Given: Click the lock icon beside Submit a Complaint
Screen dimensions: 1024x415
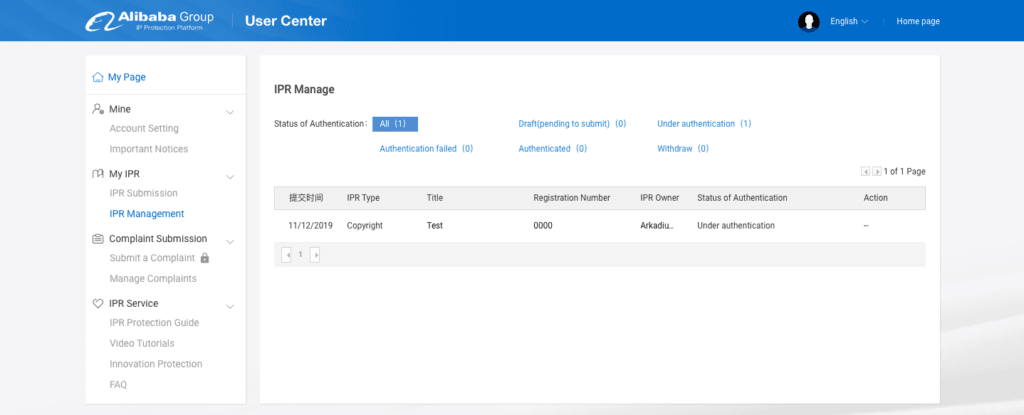Looking at the screenshot, I should click(205, 258).
